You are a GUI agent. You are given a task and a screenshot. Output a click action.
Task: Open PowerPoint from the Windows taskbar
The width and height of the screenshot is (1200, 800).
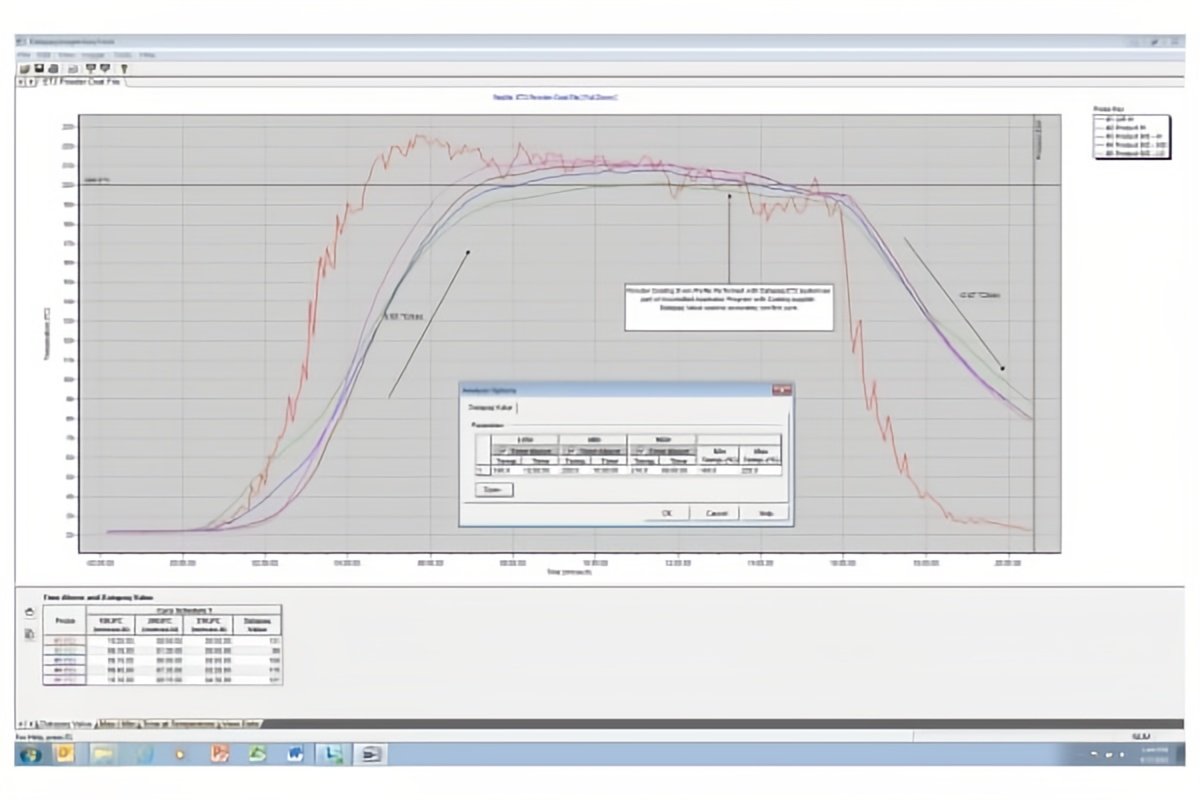220,753
